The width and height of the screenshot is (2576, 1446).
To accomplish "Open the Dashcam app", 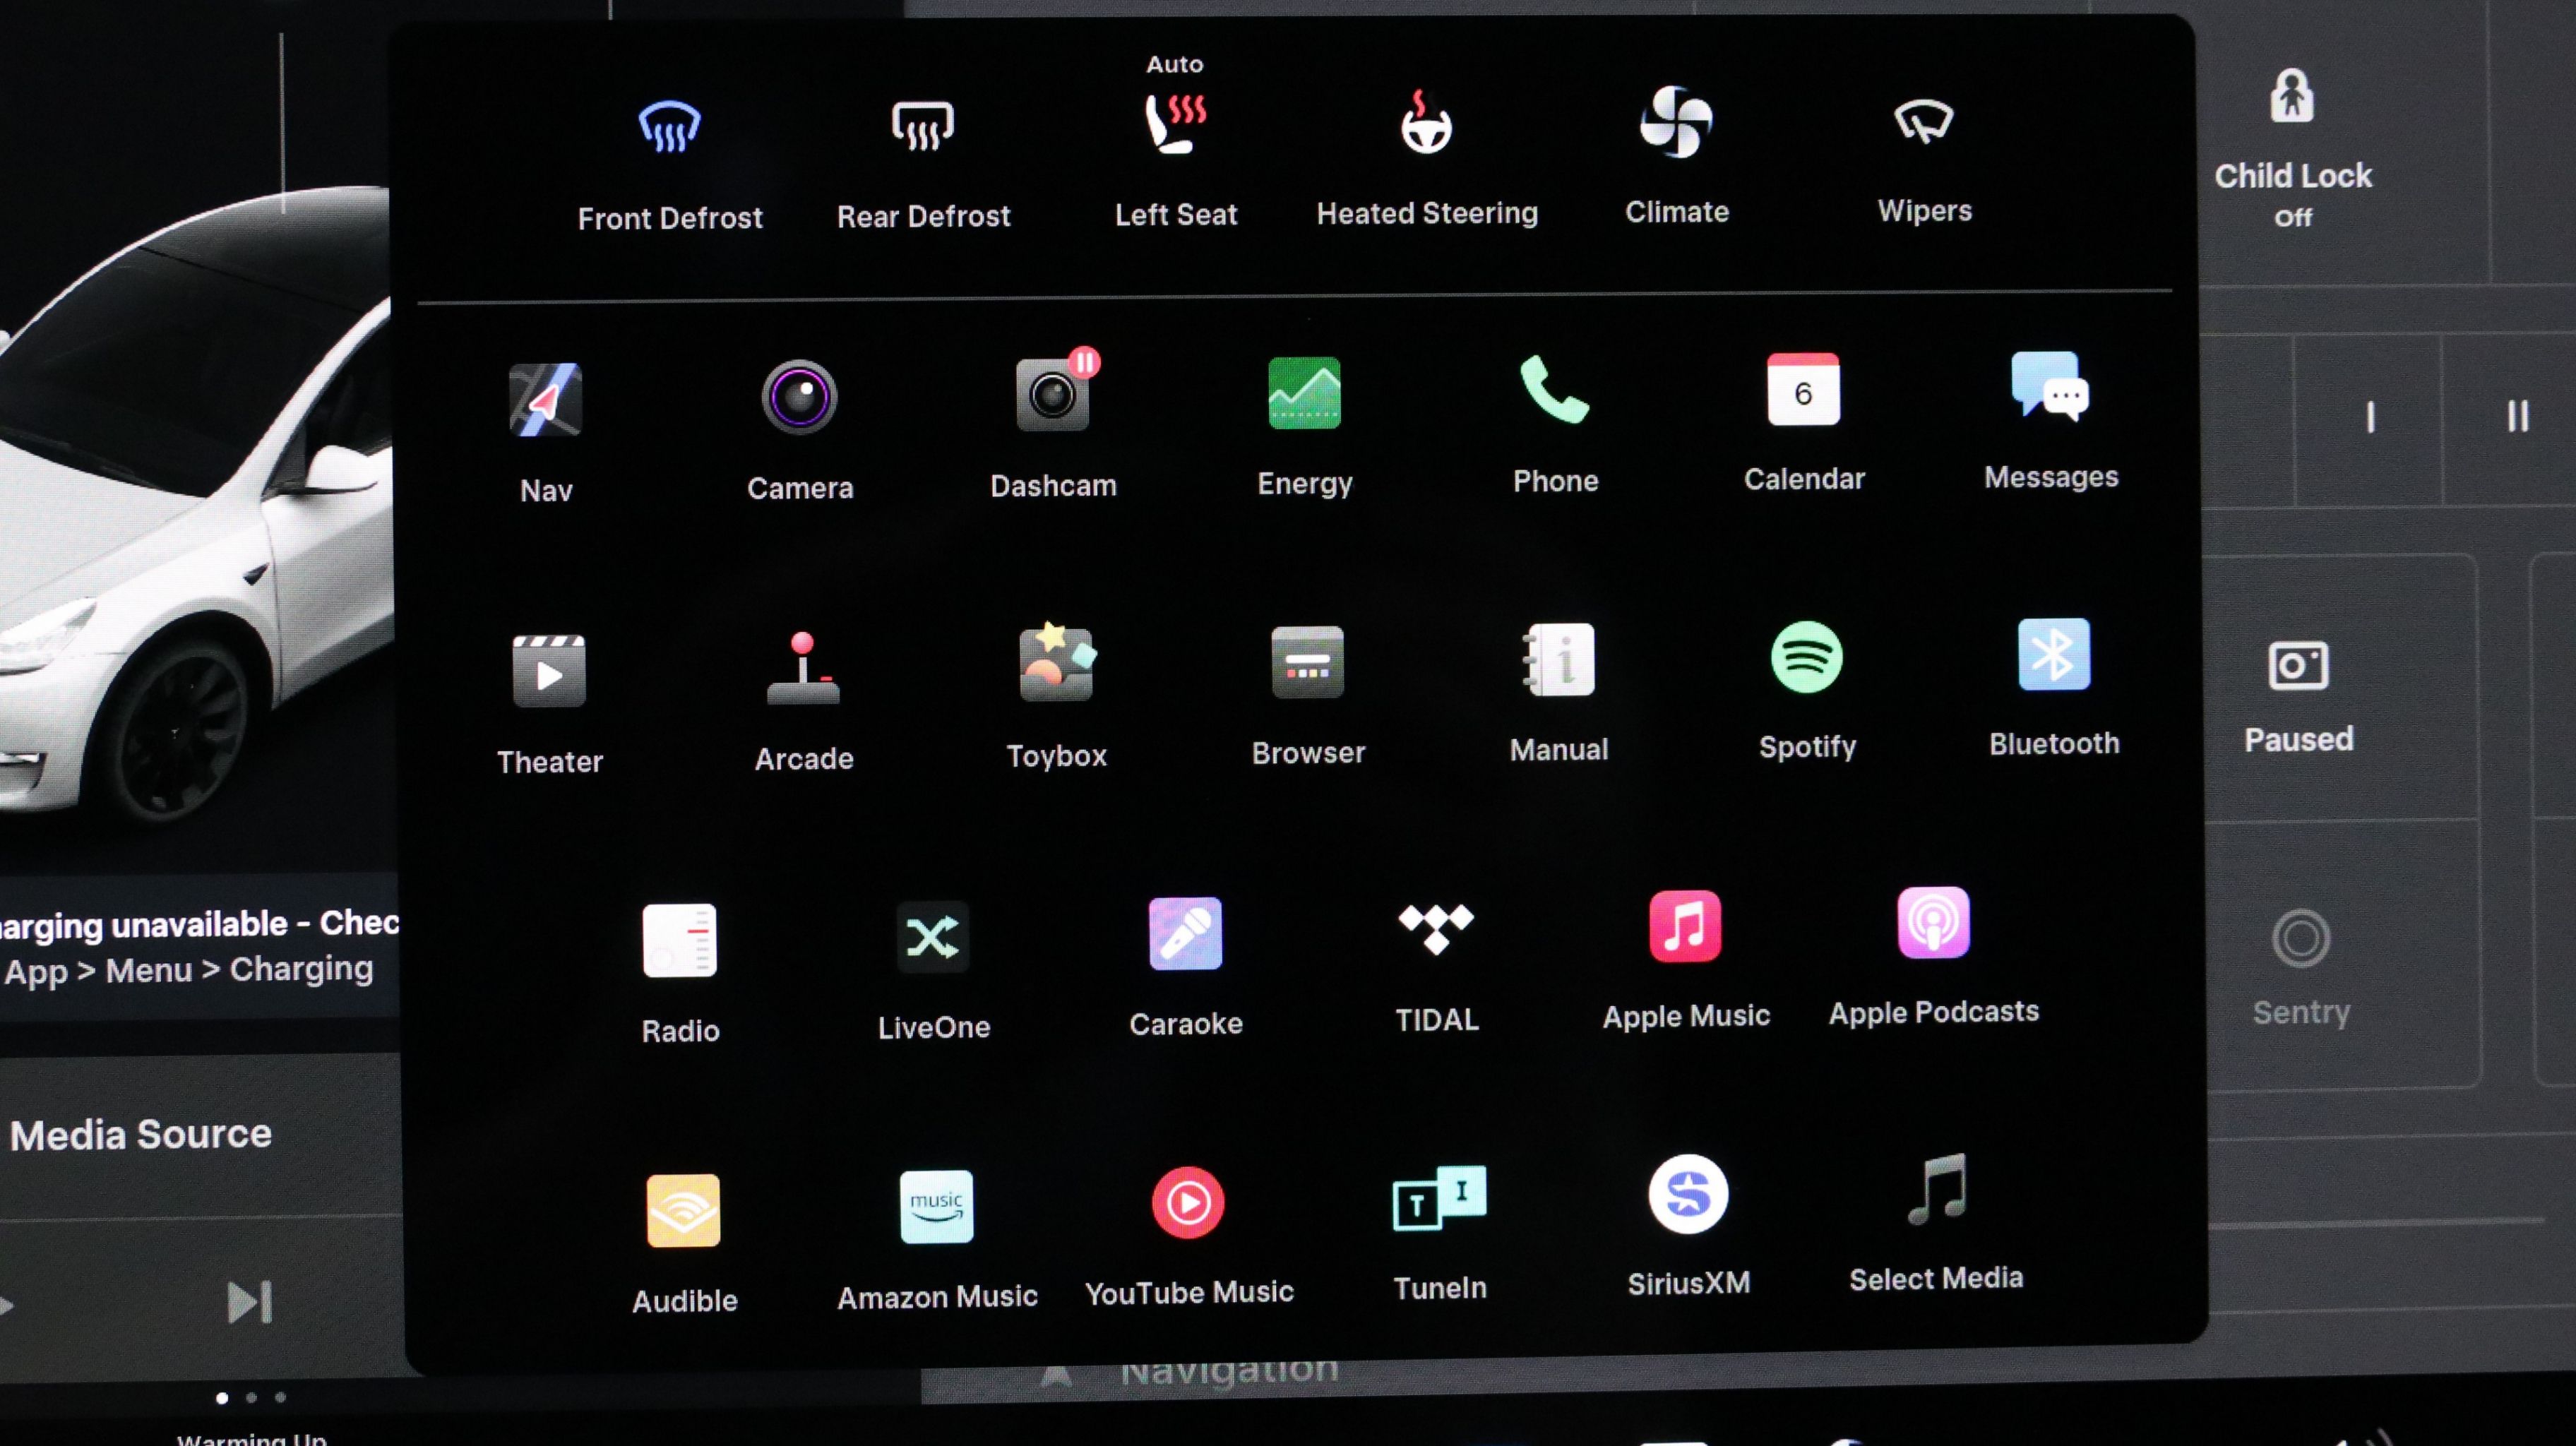I will click(x=1052, y=397).
